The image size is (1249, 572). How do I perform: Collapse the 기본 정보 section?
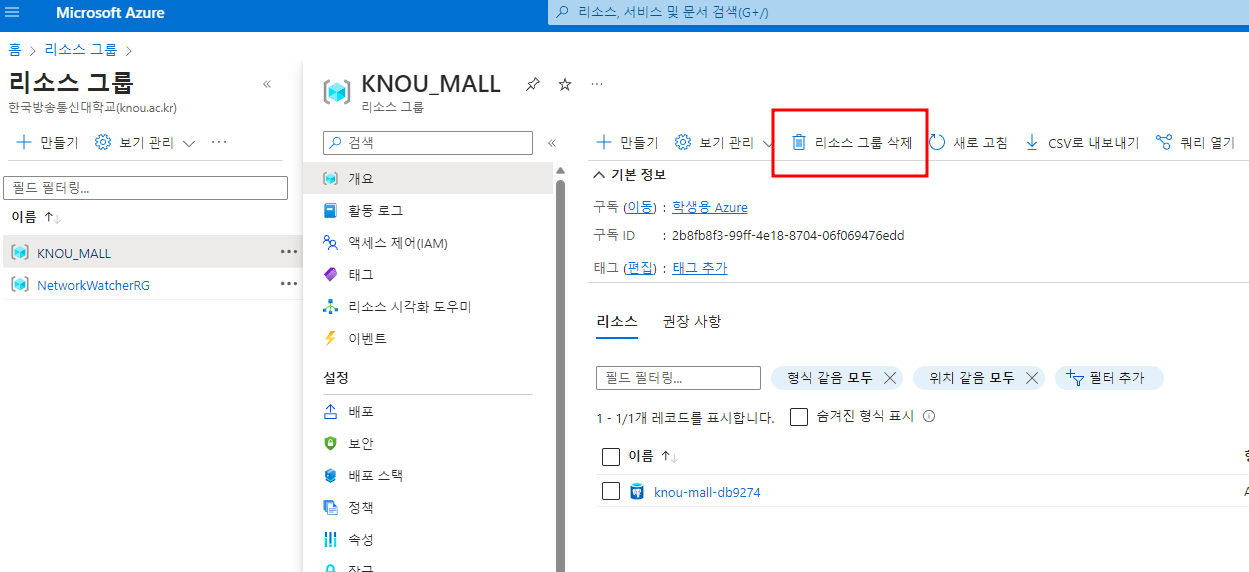[630, 174]
